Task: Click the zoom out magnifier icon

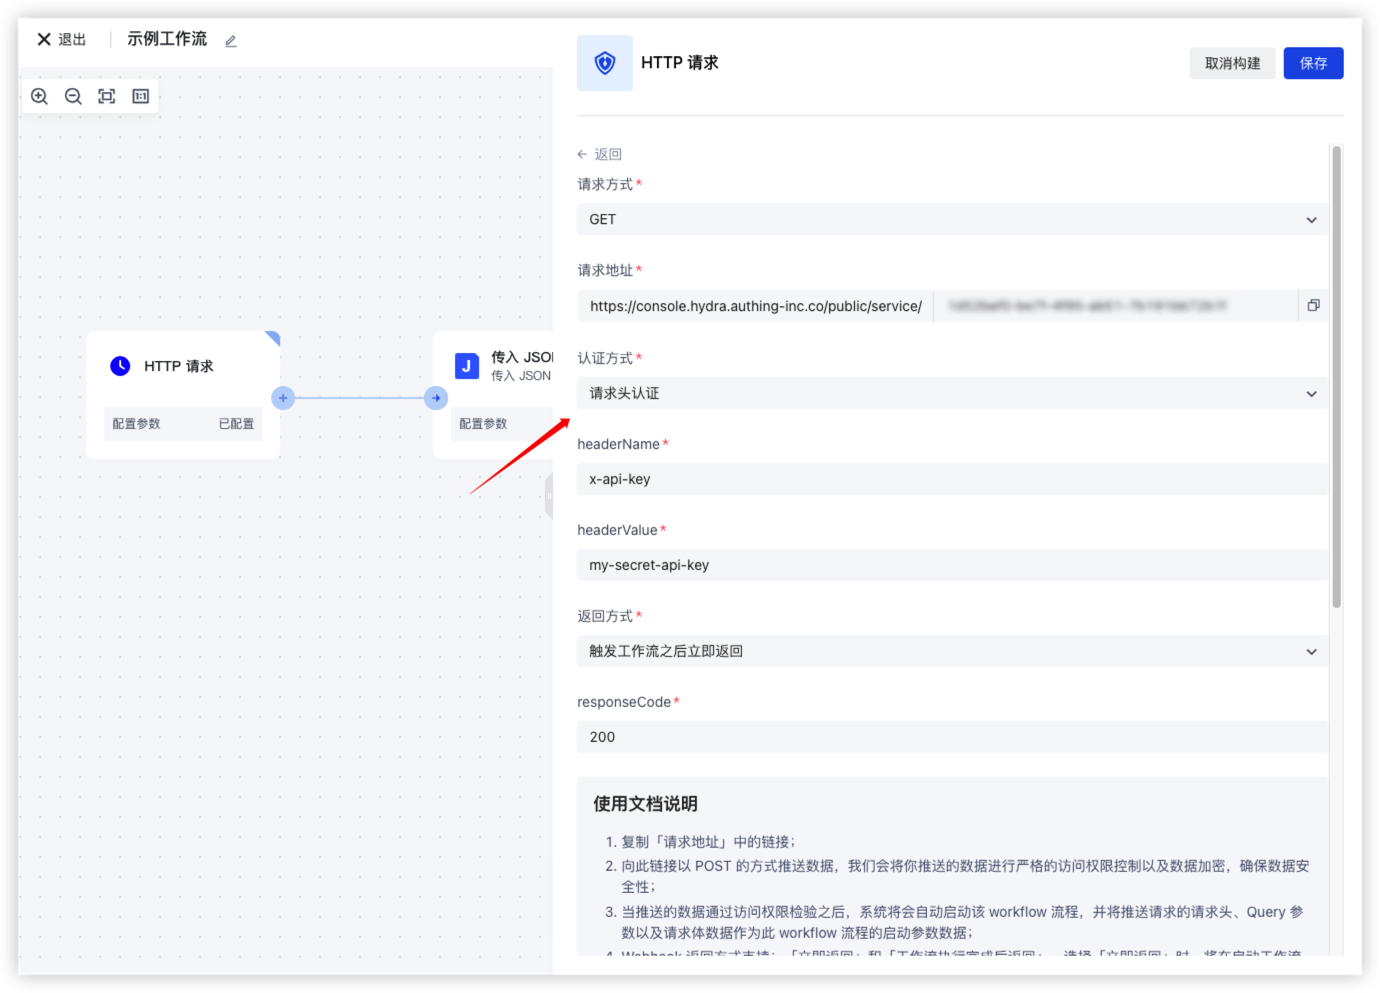Action: point(73,96)
